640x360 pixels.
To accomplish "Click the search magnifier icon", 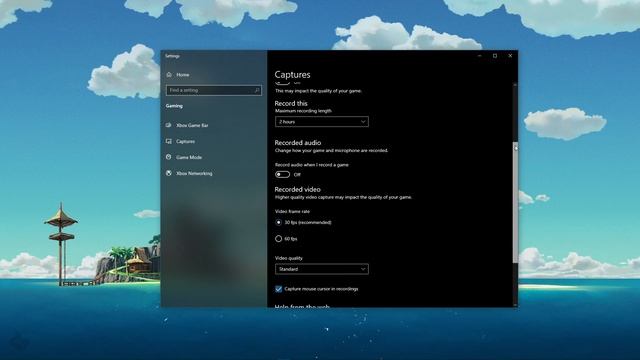I will point(257,90).
